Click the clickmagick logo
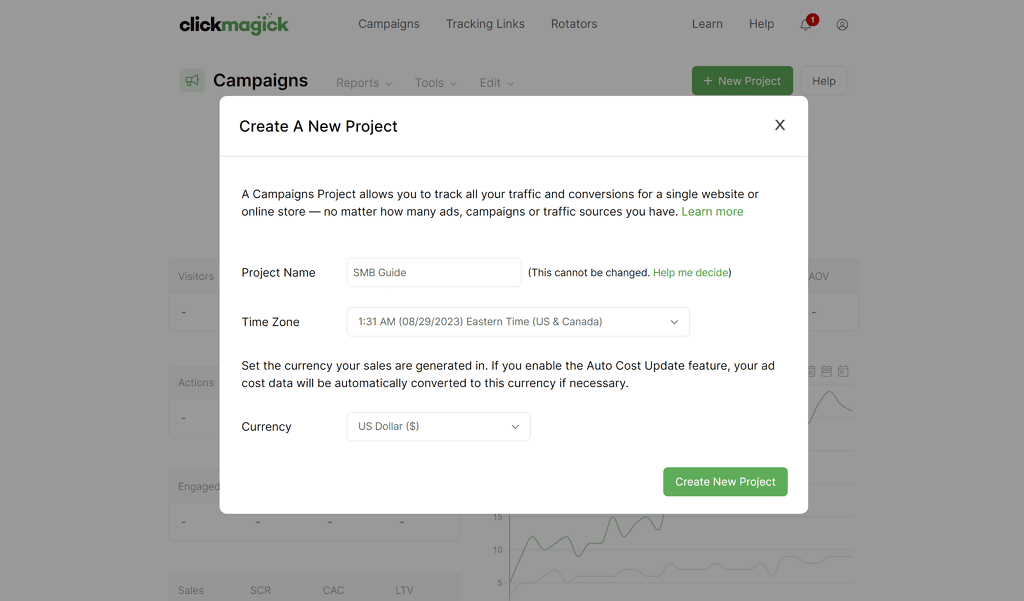 (234, 24)
